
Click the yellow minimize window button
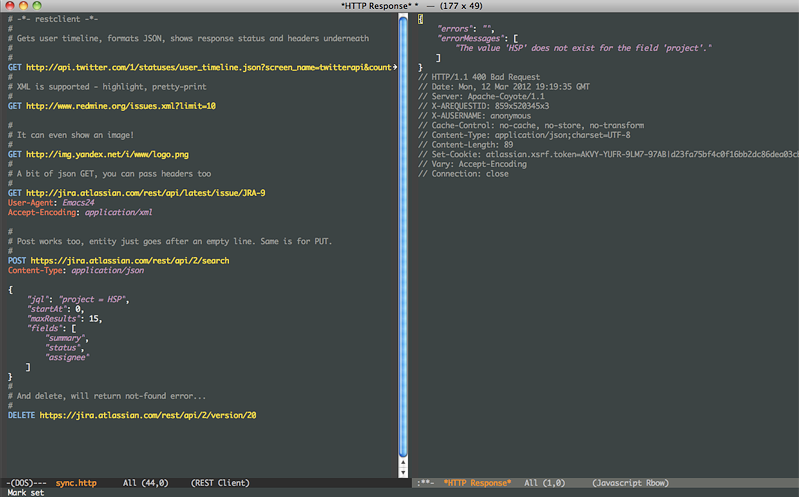pyautogui.click(x=23, y=6)
